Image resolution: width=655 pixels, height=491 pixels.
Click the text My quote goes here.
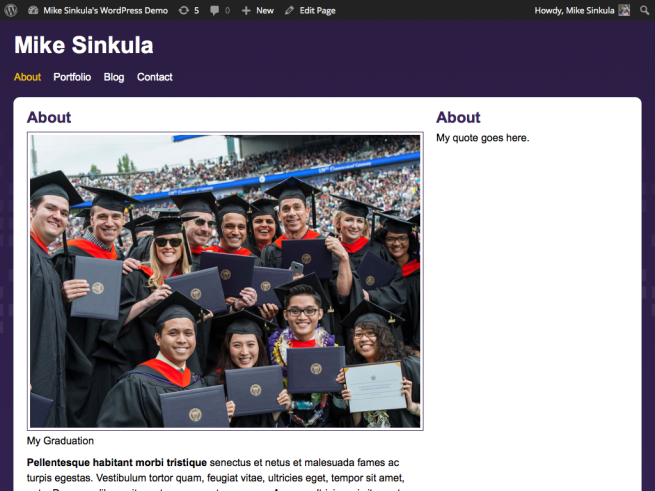[482, 138]
